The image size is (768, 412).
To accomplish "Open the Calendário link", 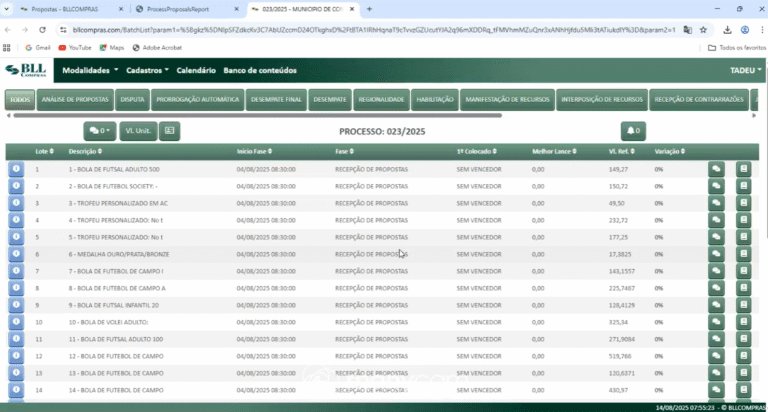I will (x=196, y=71).
